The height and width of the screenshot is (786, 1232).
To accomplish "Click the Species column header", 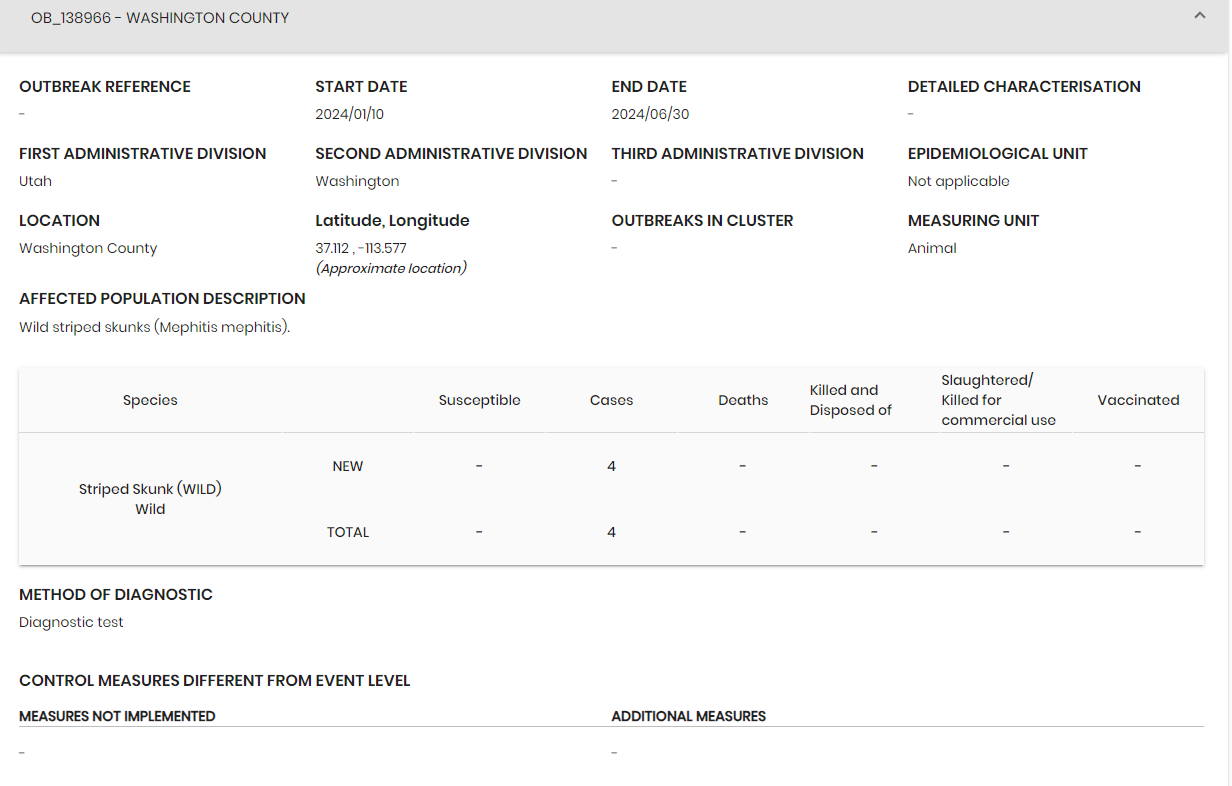I will [150, 400].
